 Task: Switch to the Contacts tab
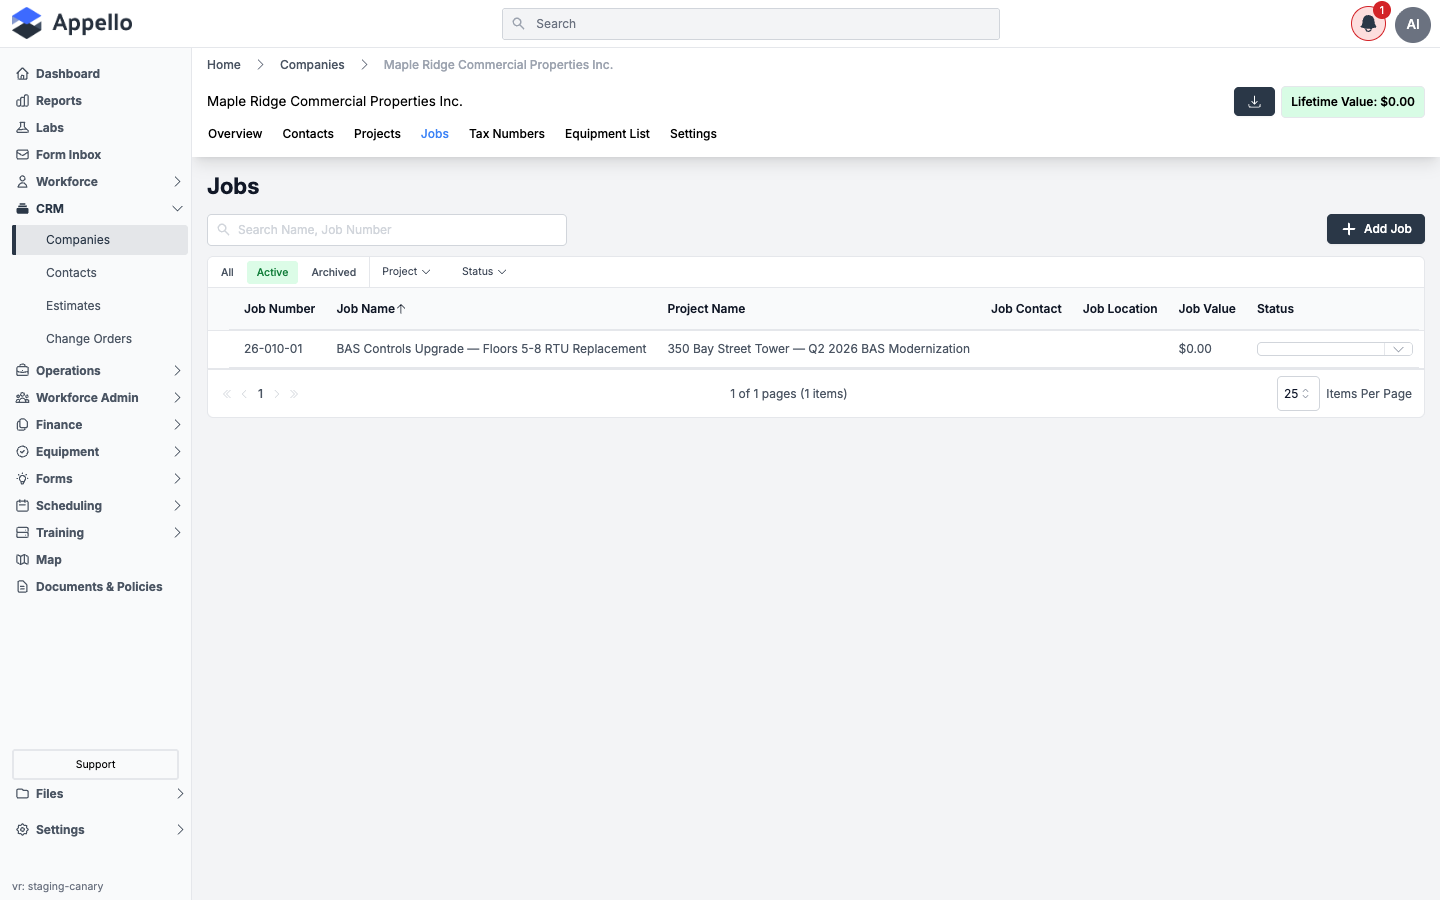coord(308,134)
